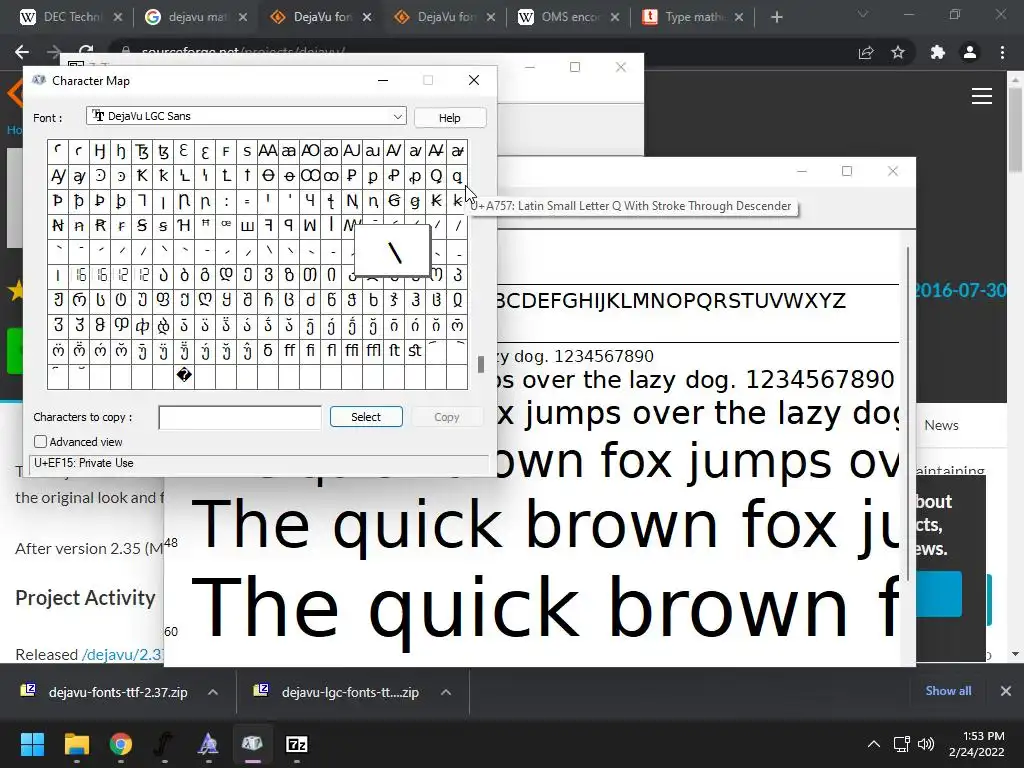Open 7-Zip from the taskbar
Image resolution: width=1024 pixels, height=768 pixels.
coord(296,744)
